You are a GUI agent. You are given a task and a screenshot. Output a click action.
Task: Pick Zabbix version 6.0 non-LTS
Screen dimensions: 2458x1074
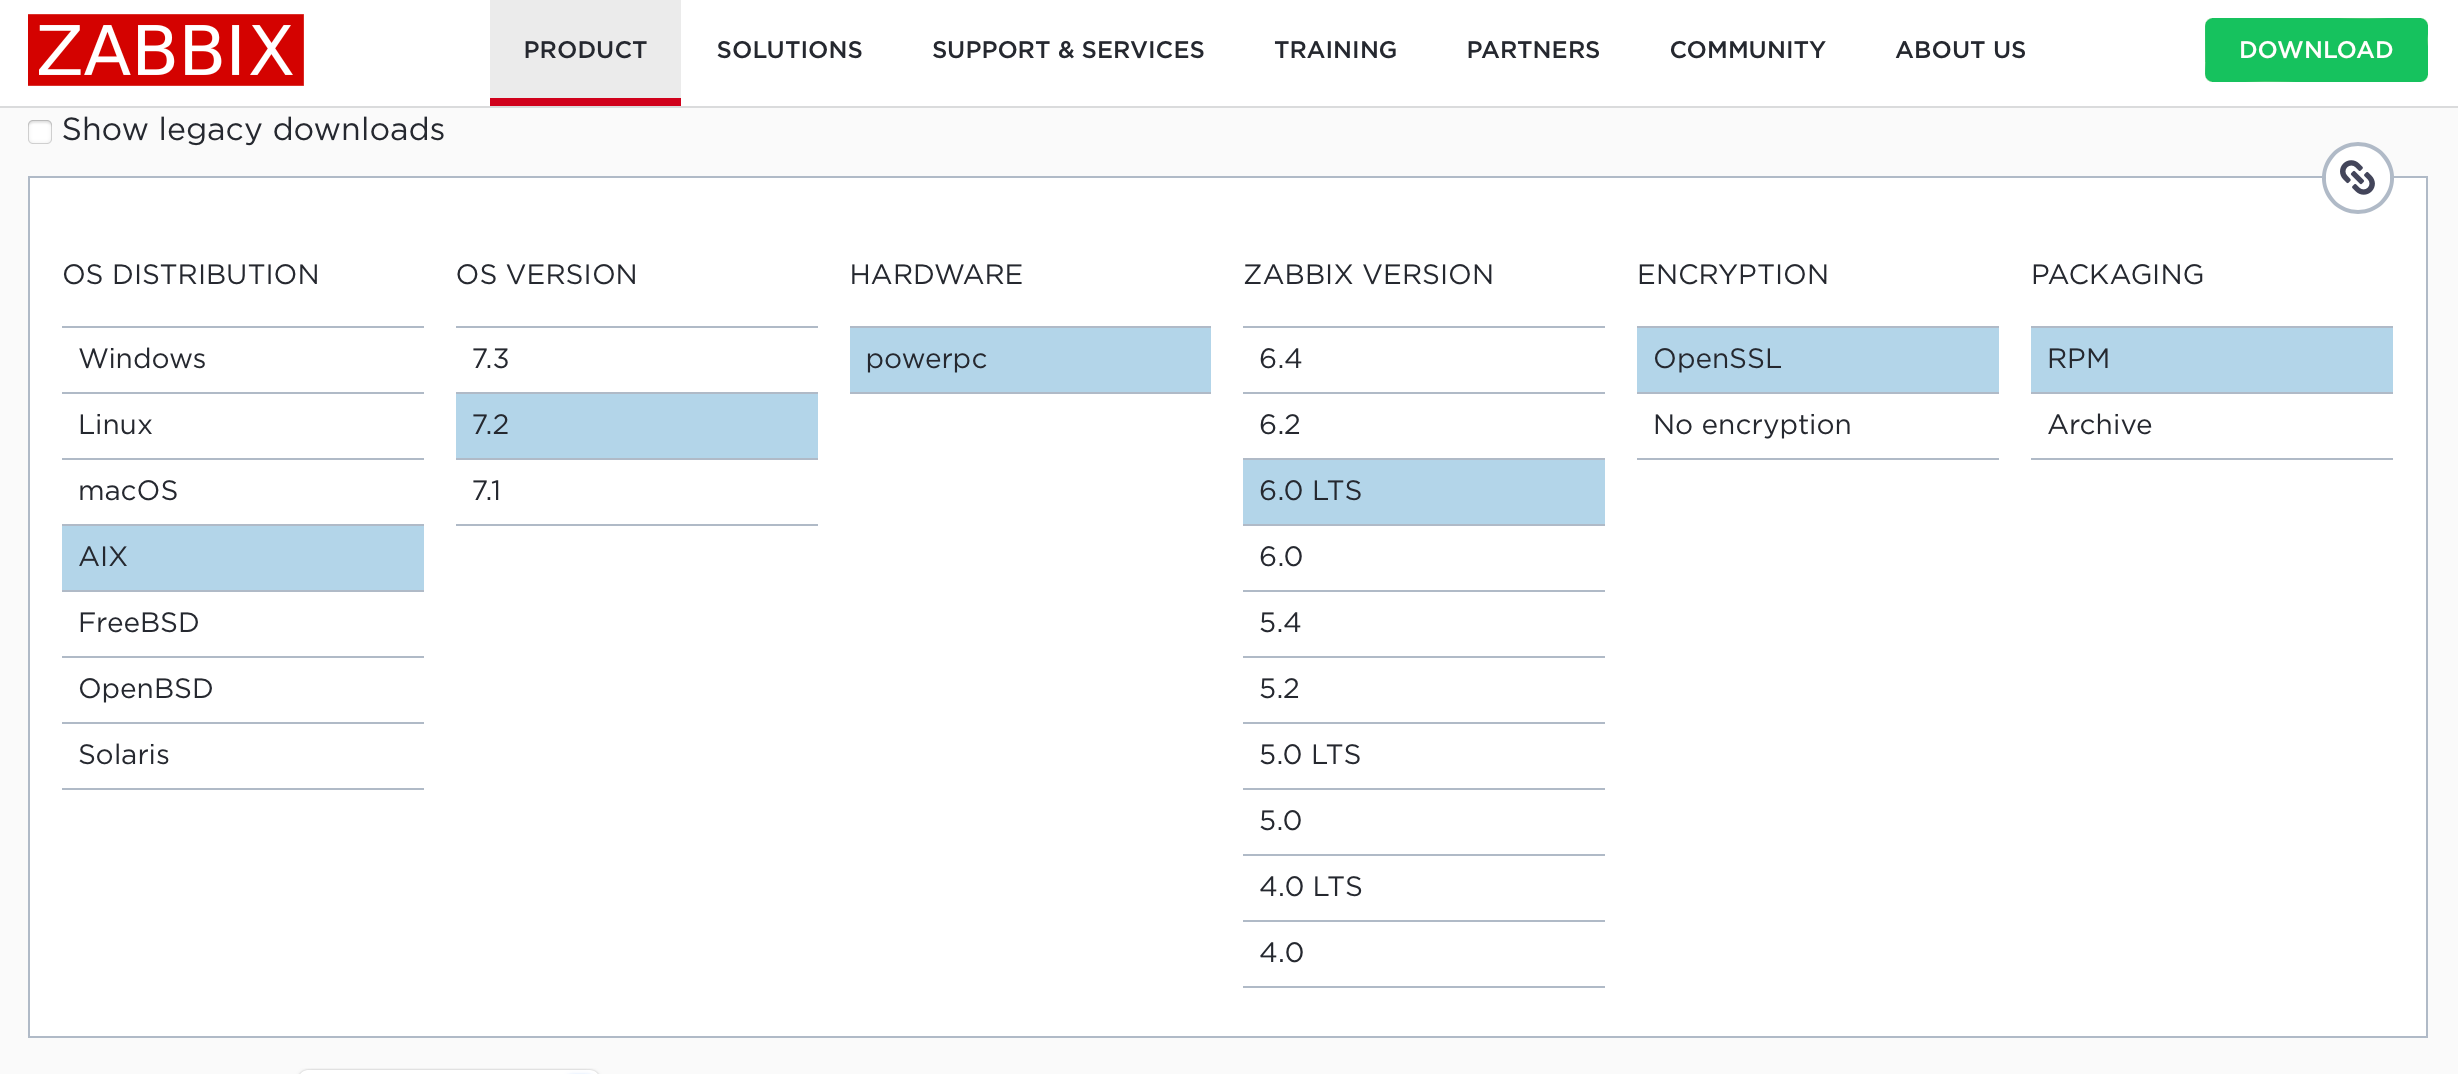pos(1424,558)
